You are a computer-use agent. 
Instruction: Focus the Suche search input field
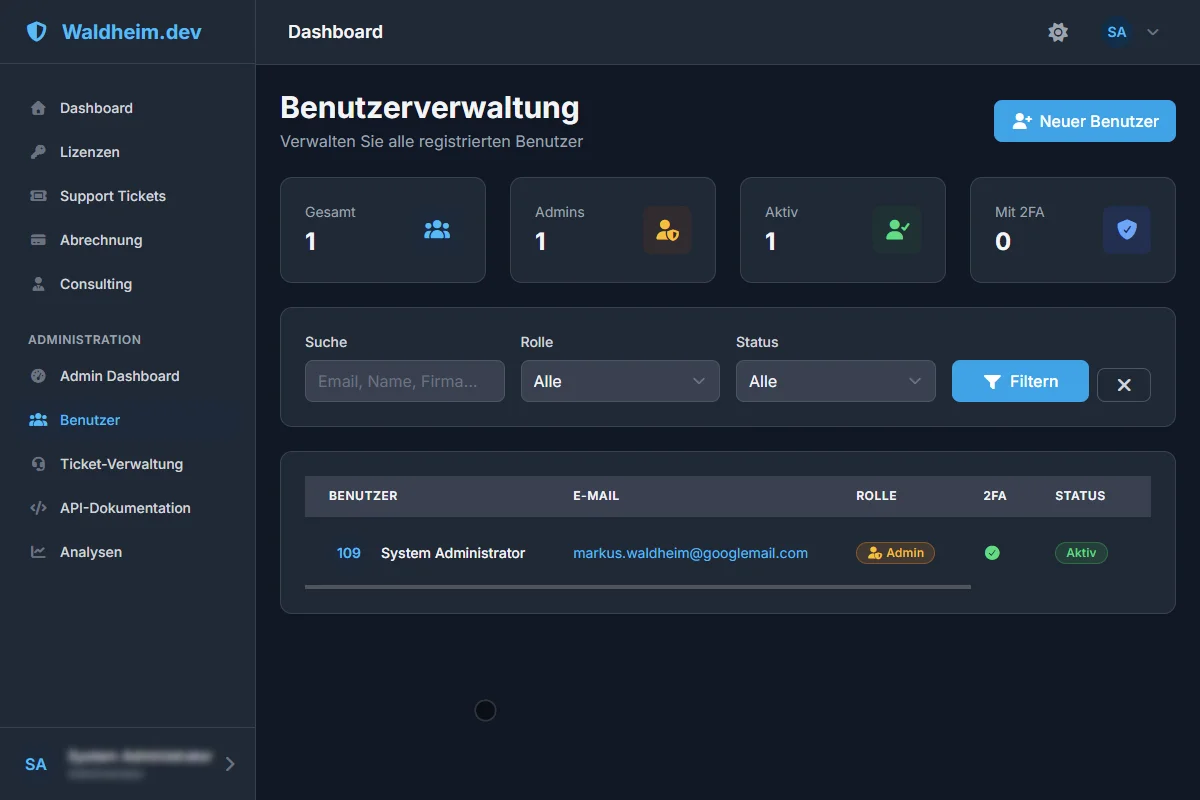(x=404, y=381)
